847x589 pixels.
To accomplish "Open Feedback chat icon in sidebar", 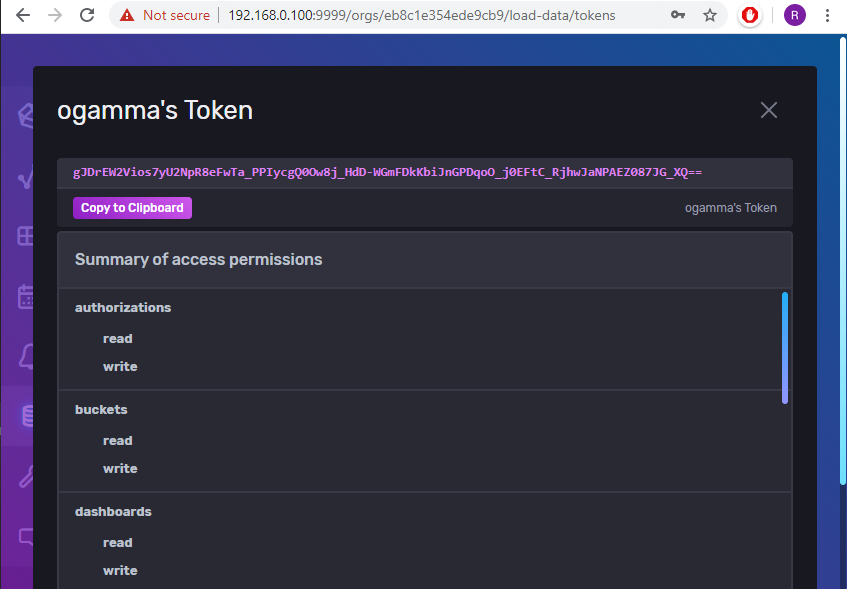I will pos(24,537).
